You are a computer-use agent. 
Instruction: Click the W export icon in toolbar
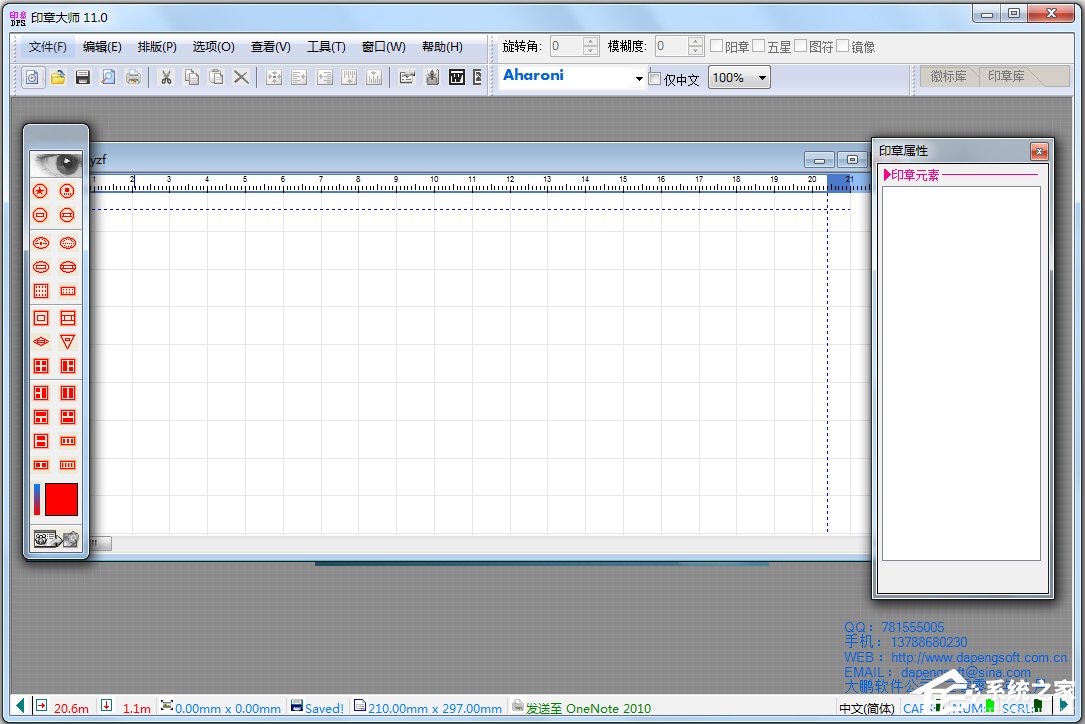point(457,77)
